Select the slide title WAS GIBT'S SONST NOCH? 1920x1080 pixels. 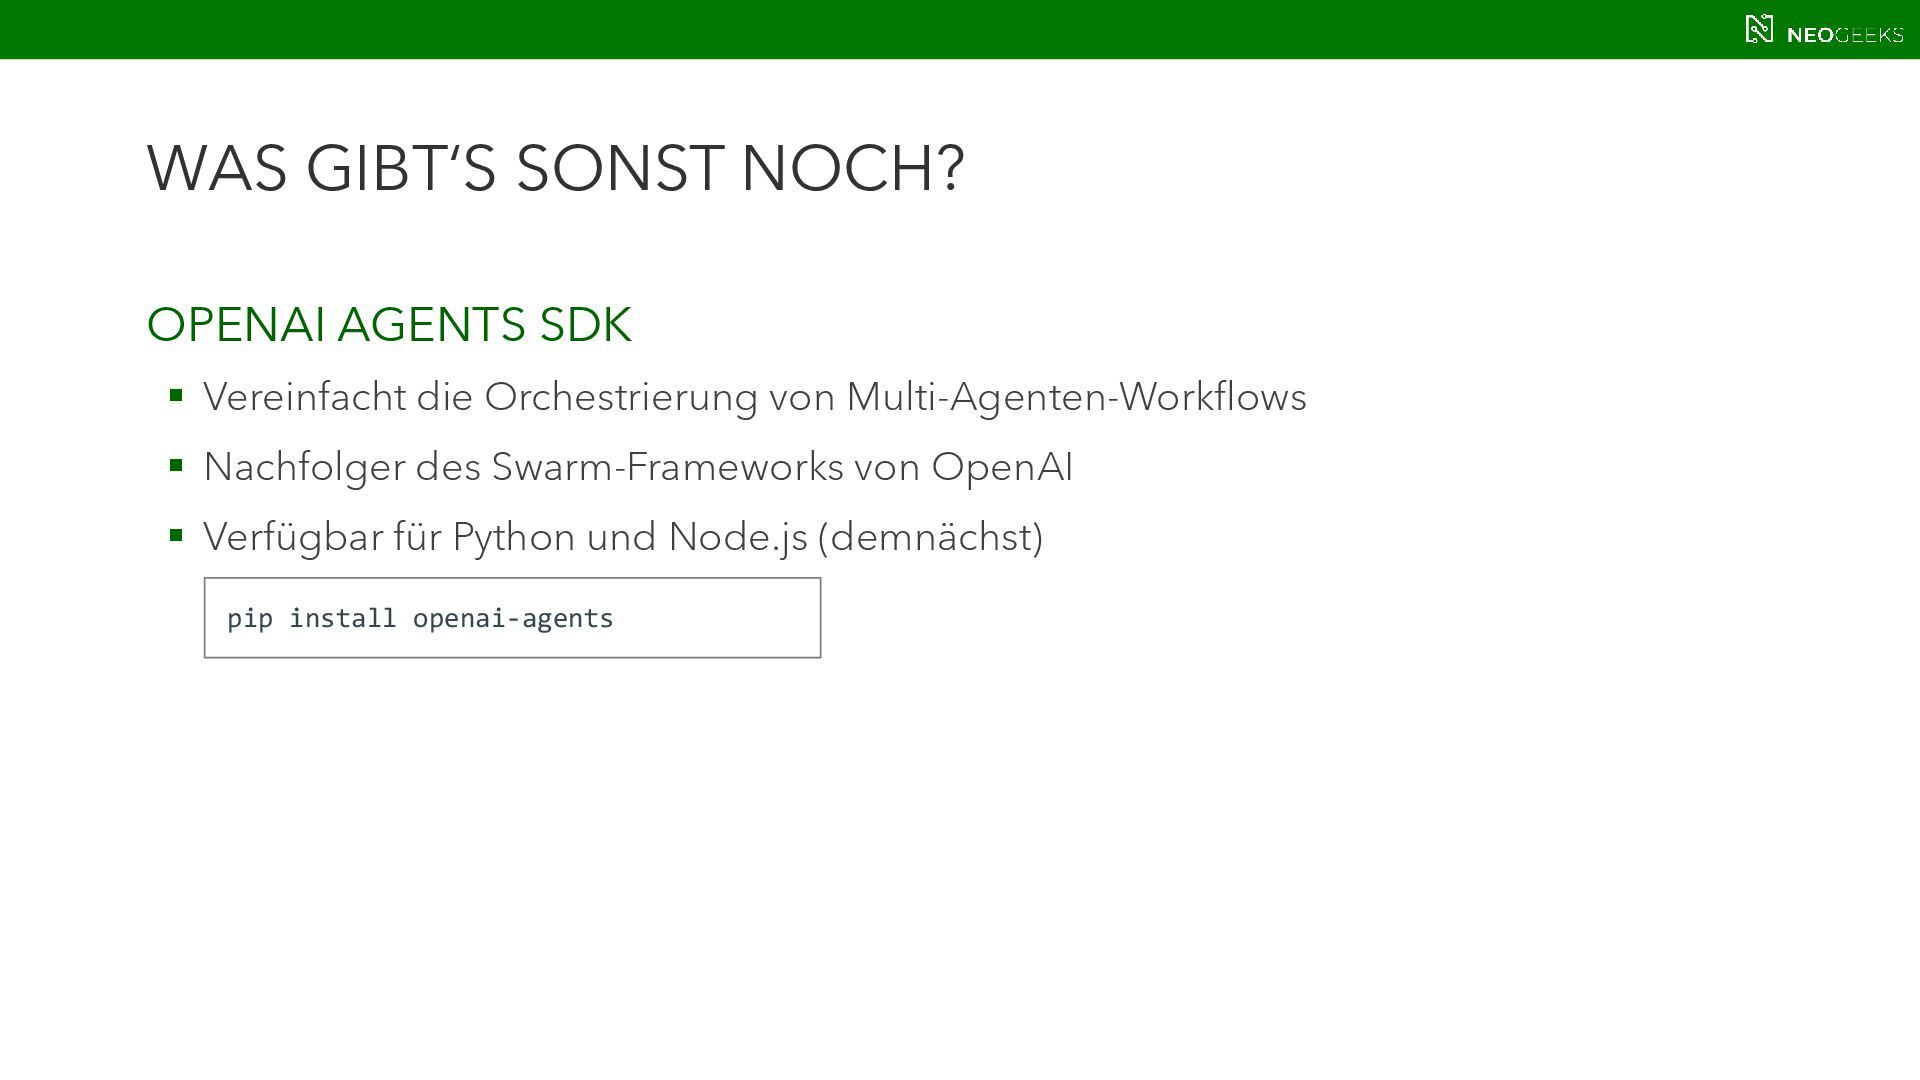555,167
